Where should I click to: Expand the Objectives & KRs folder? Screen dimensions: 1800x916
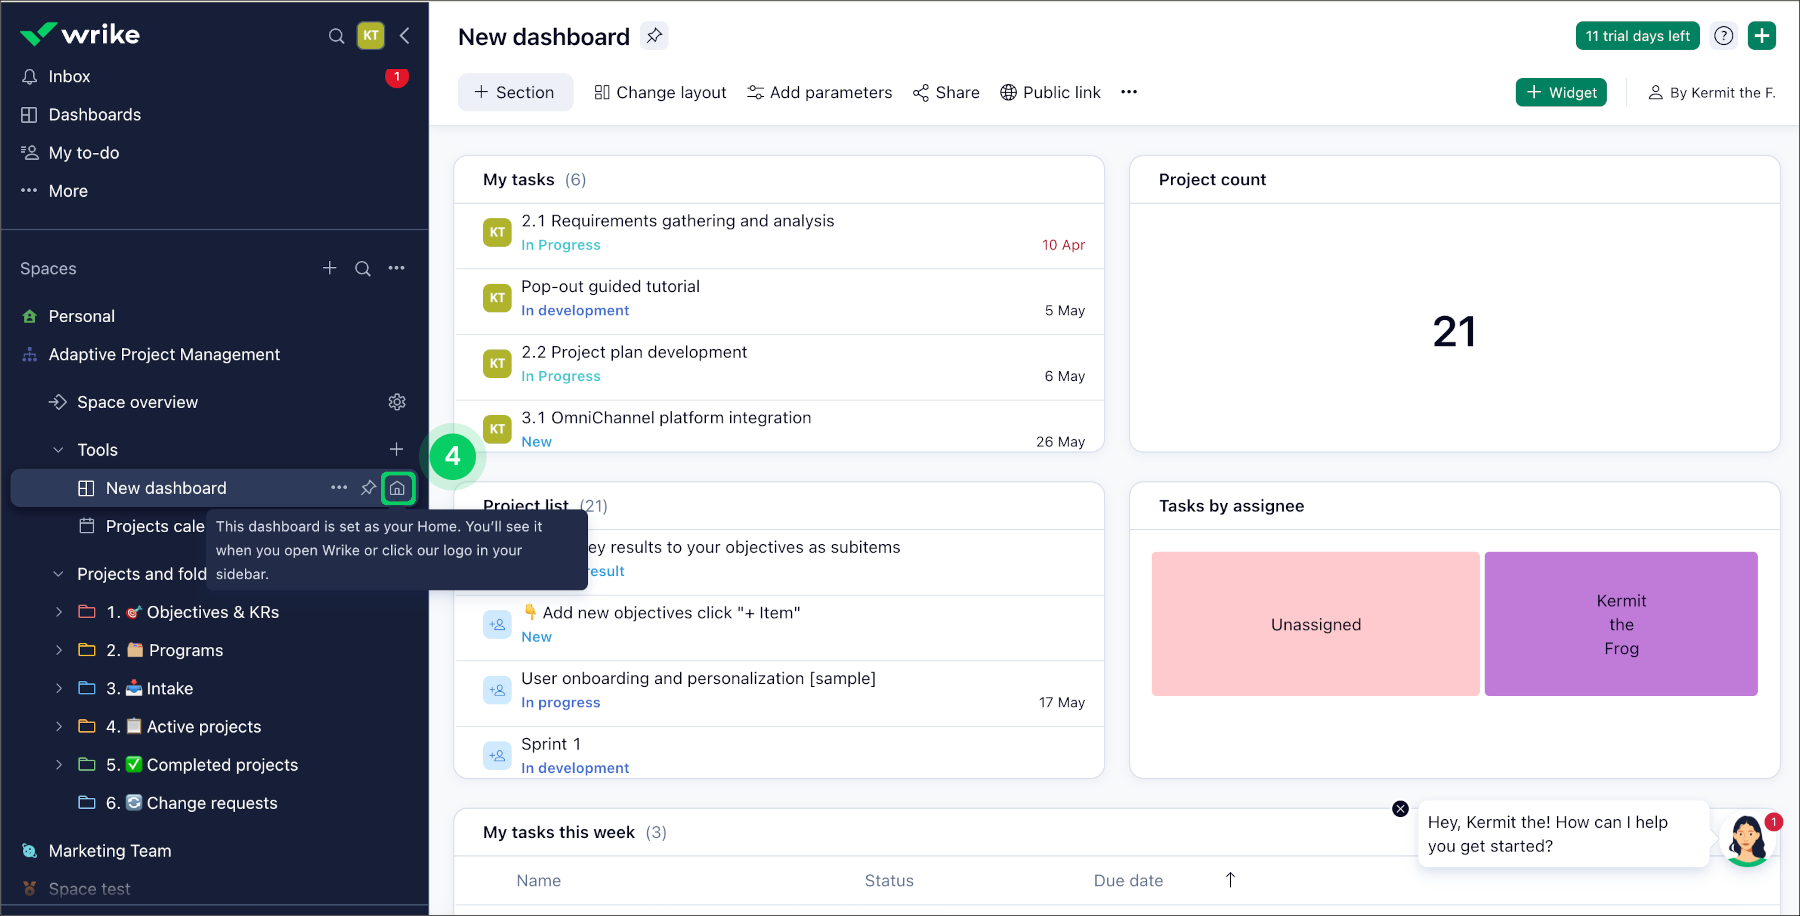tap(58, 611)
